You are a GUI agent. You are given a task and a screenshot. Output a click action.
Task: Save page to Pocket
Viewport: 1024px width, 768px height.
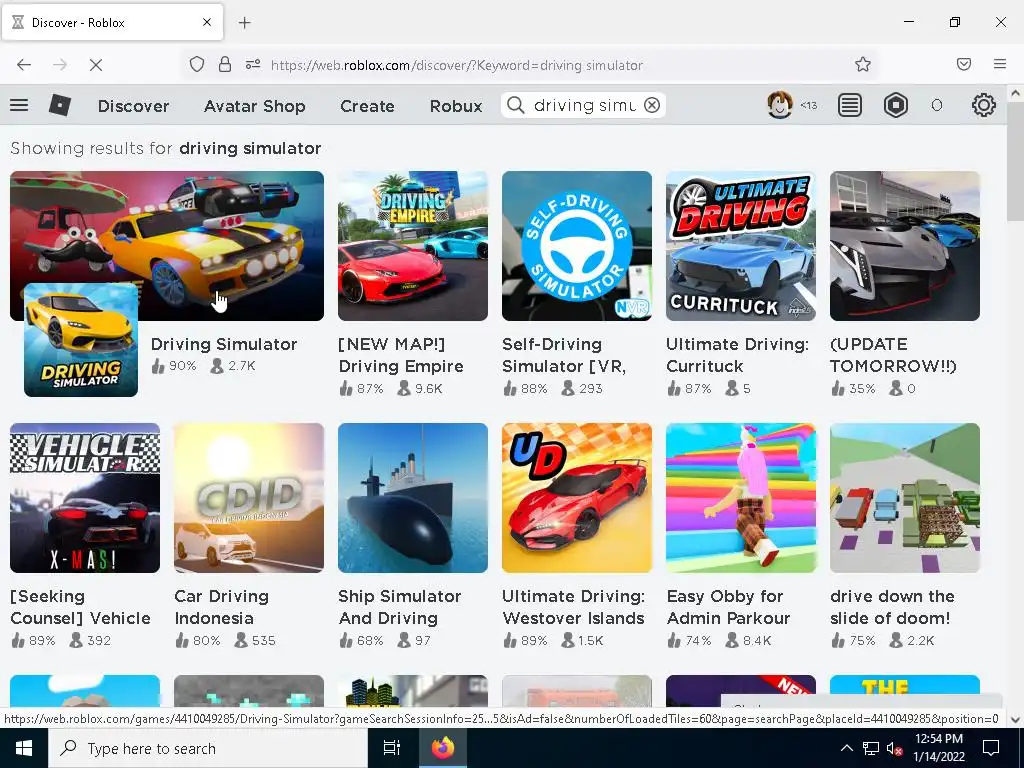964,64
